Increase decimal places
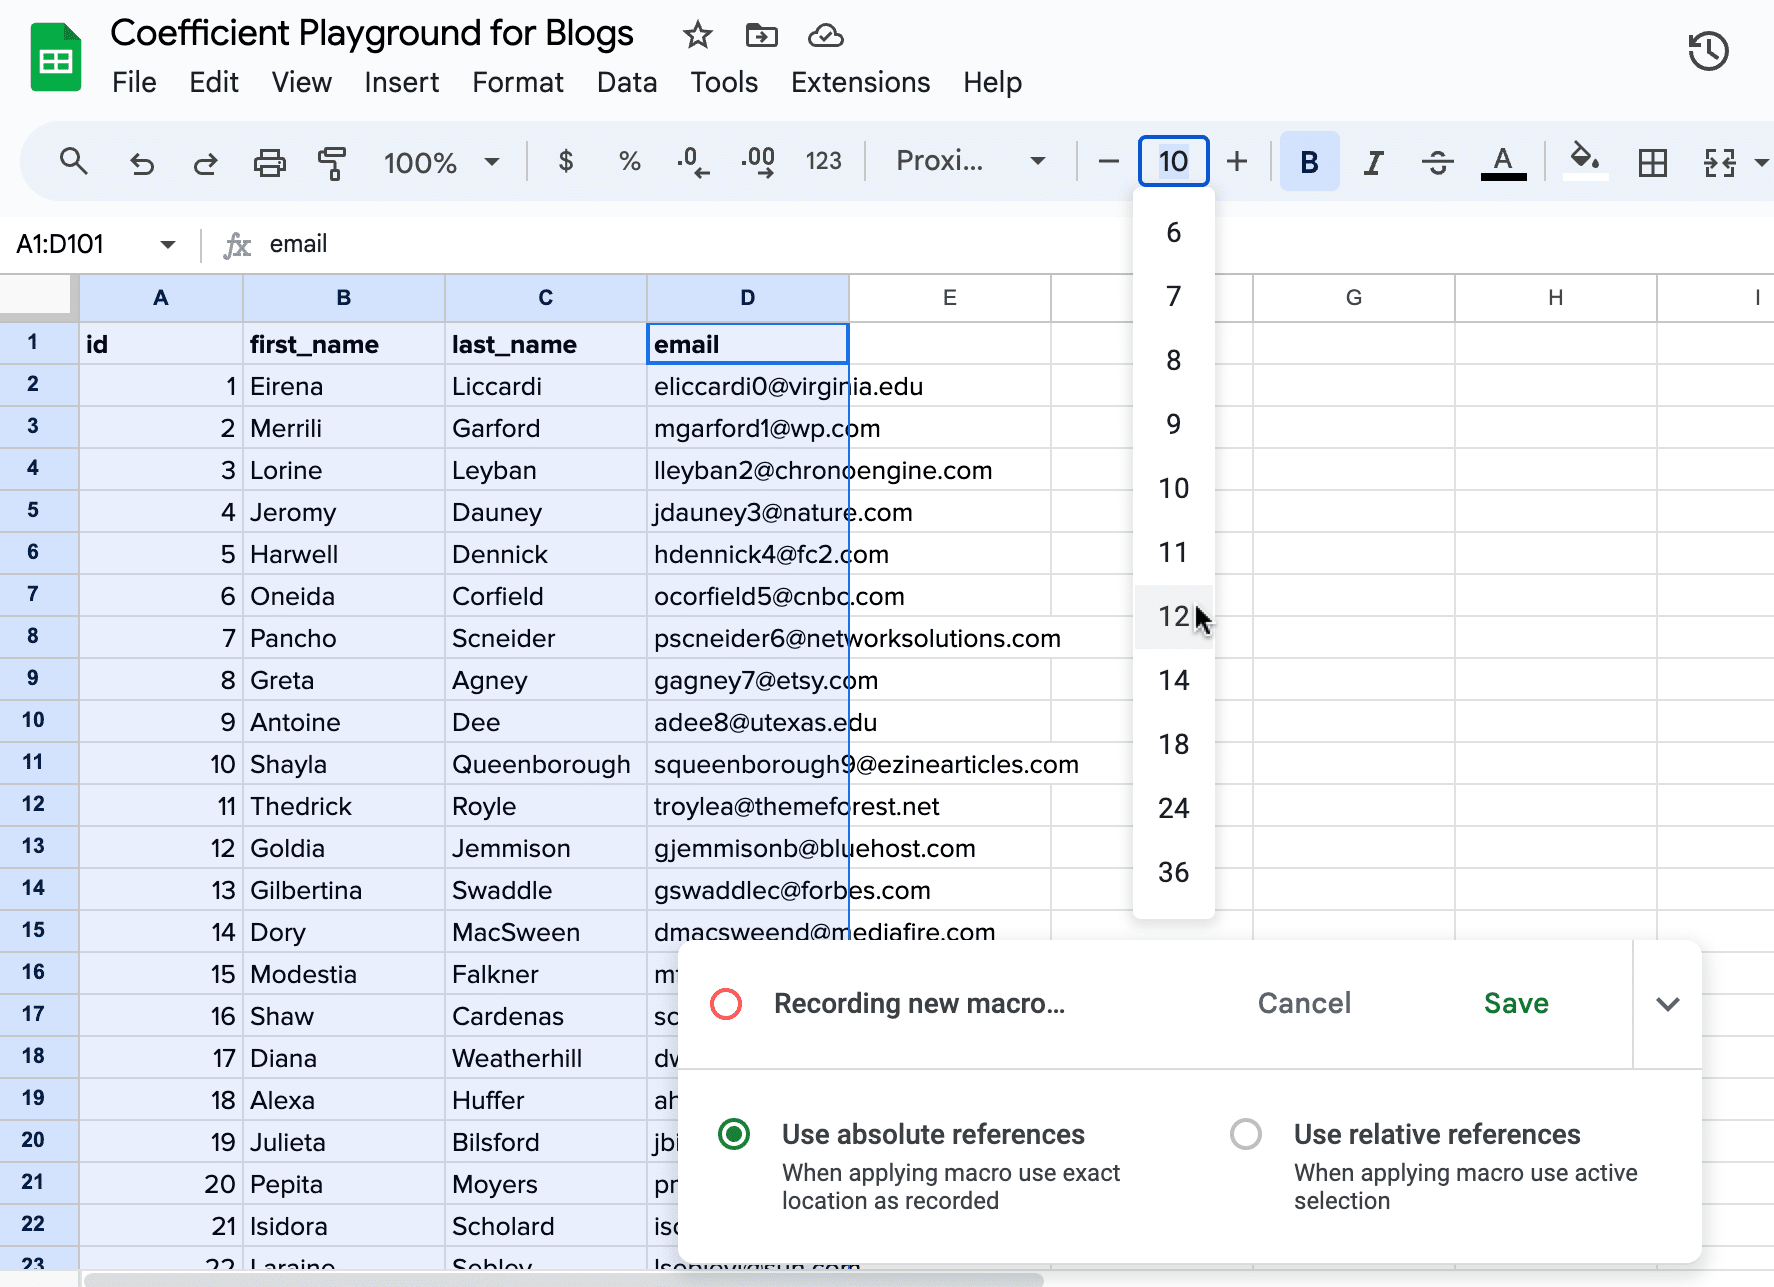The height and width of the screenshot is (1287, 1774). pos(758,161)
